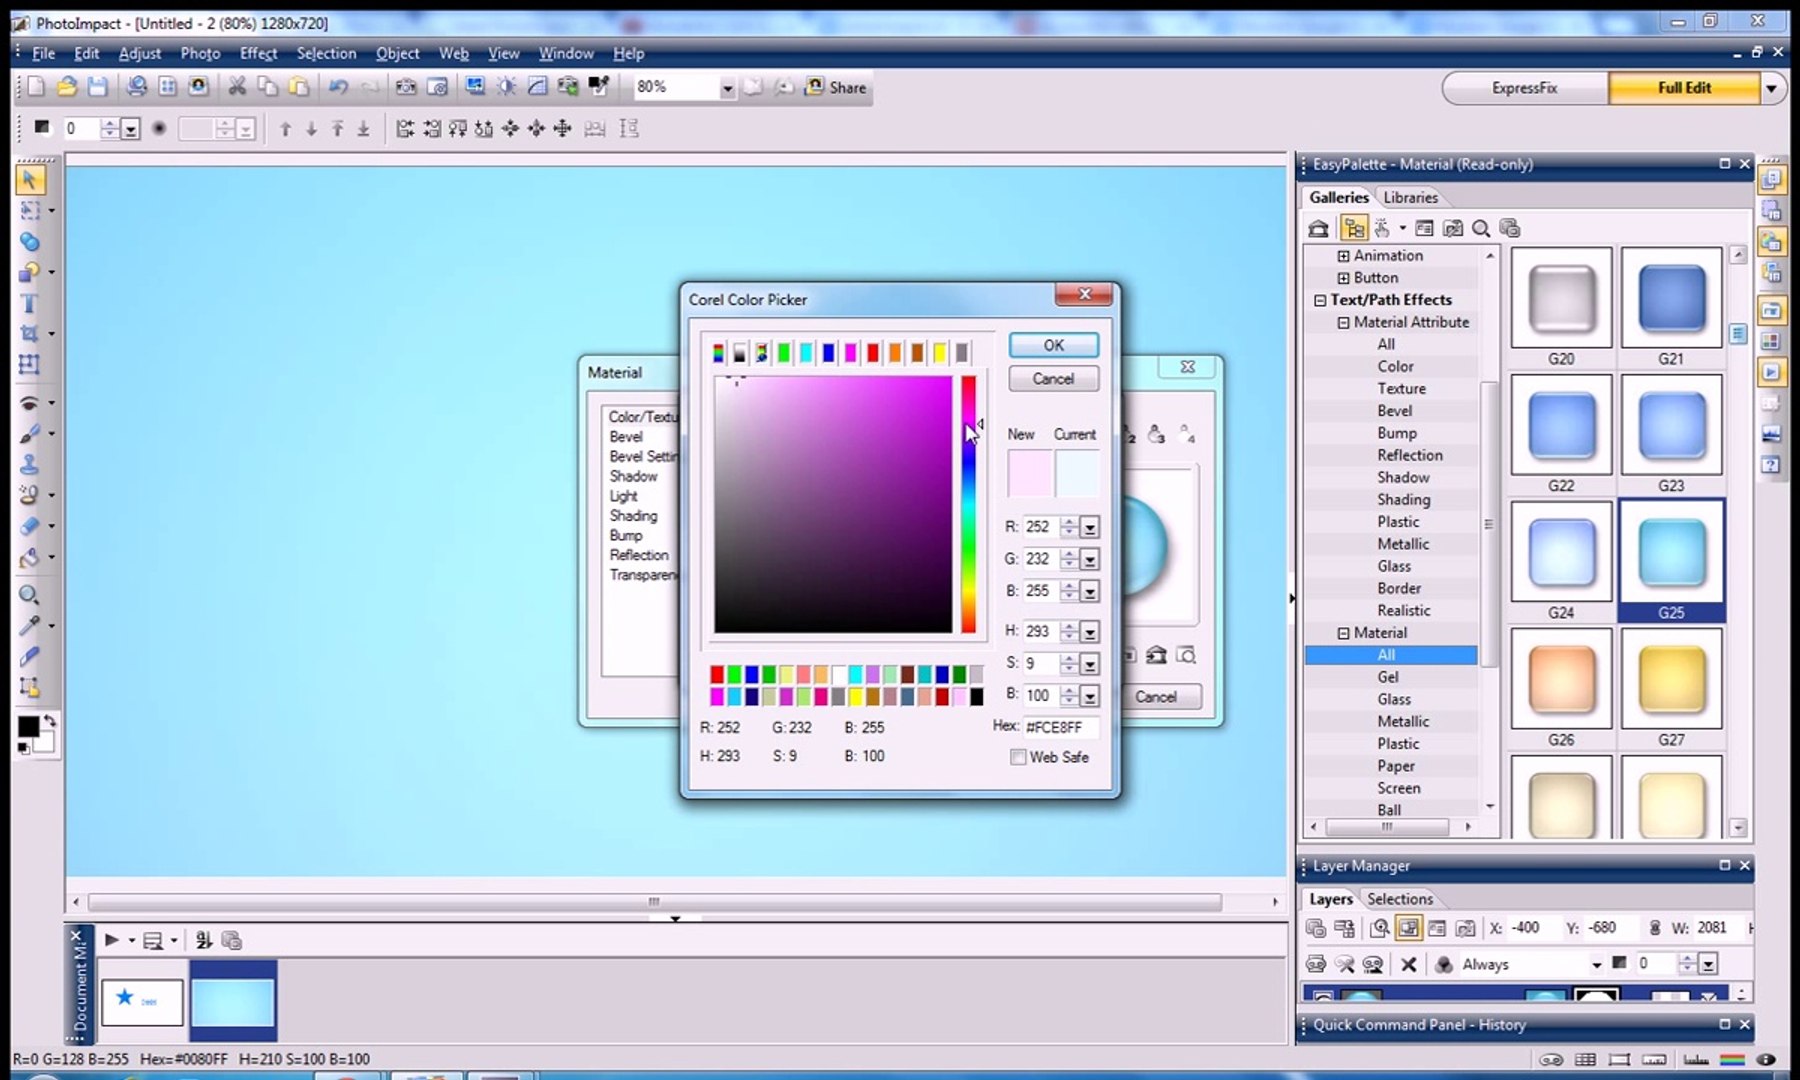This screenshot has height=1080, width=1800.
Task: Open the Effect menu
Action: (x=258, y=54)
